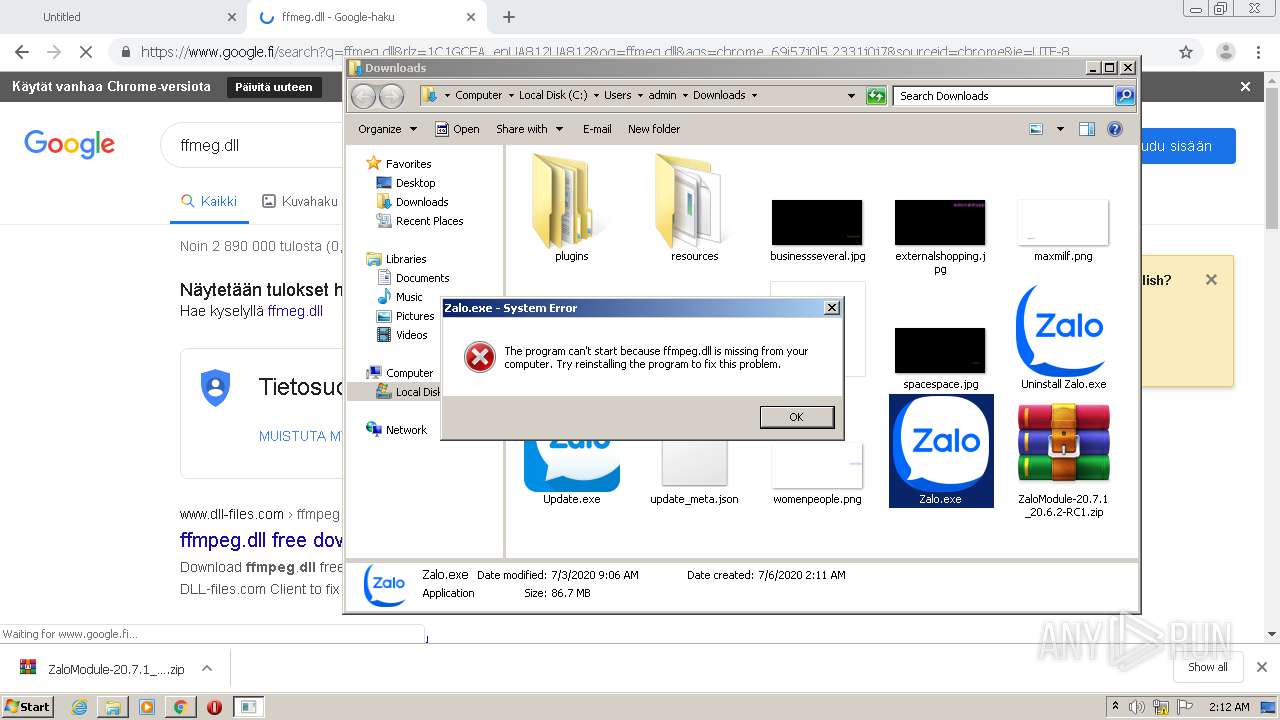Open Kuvahaku tab in Google results

pyautogui.click(x=300, y=201)
